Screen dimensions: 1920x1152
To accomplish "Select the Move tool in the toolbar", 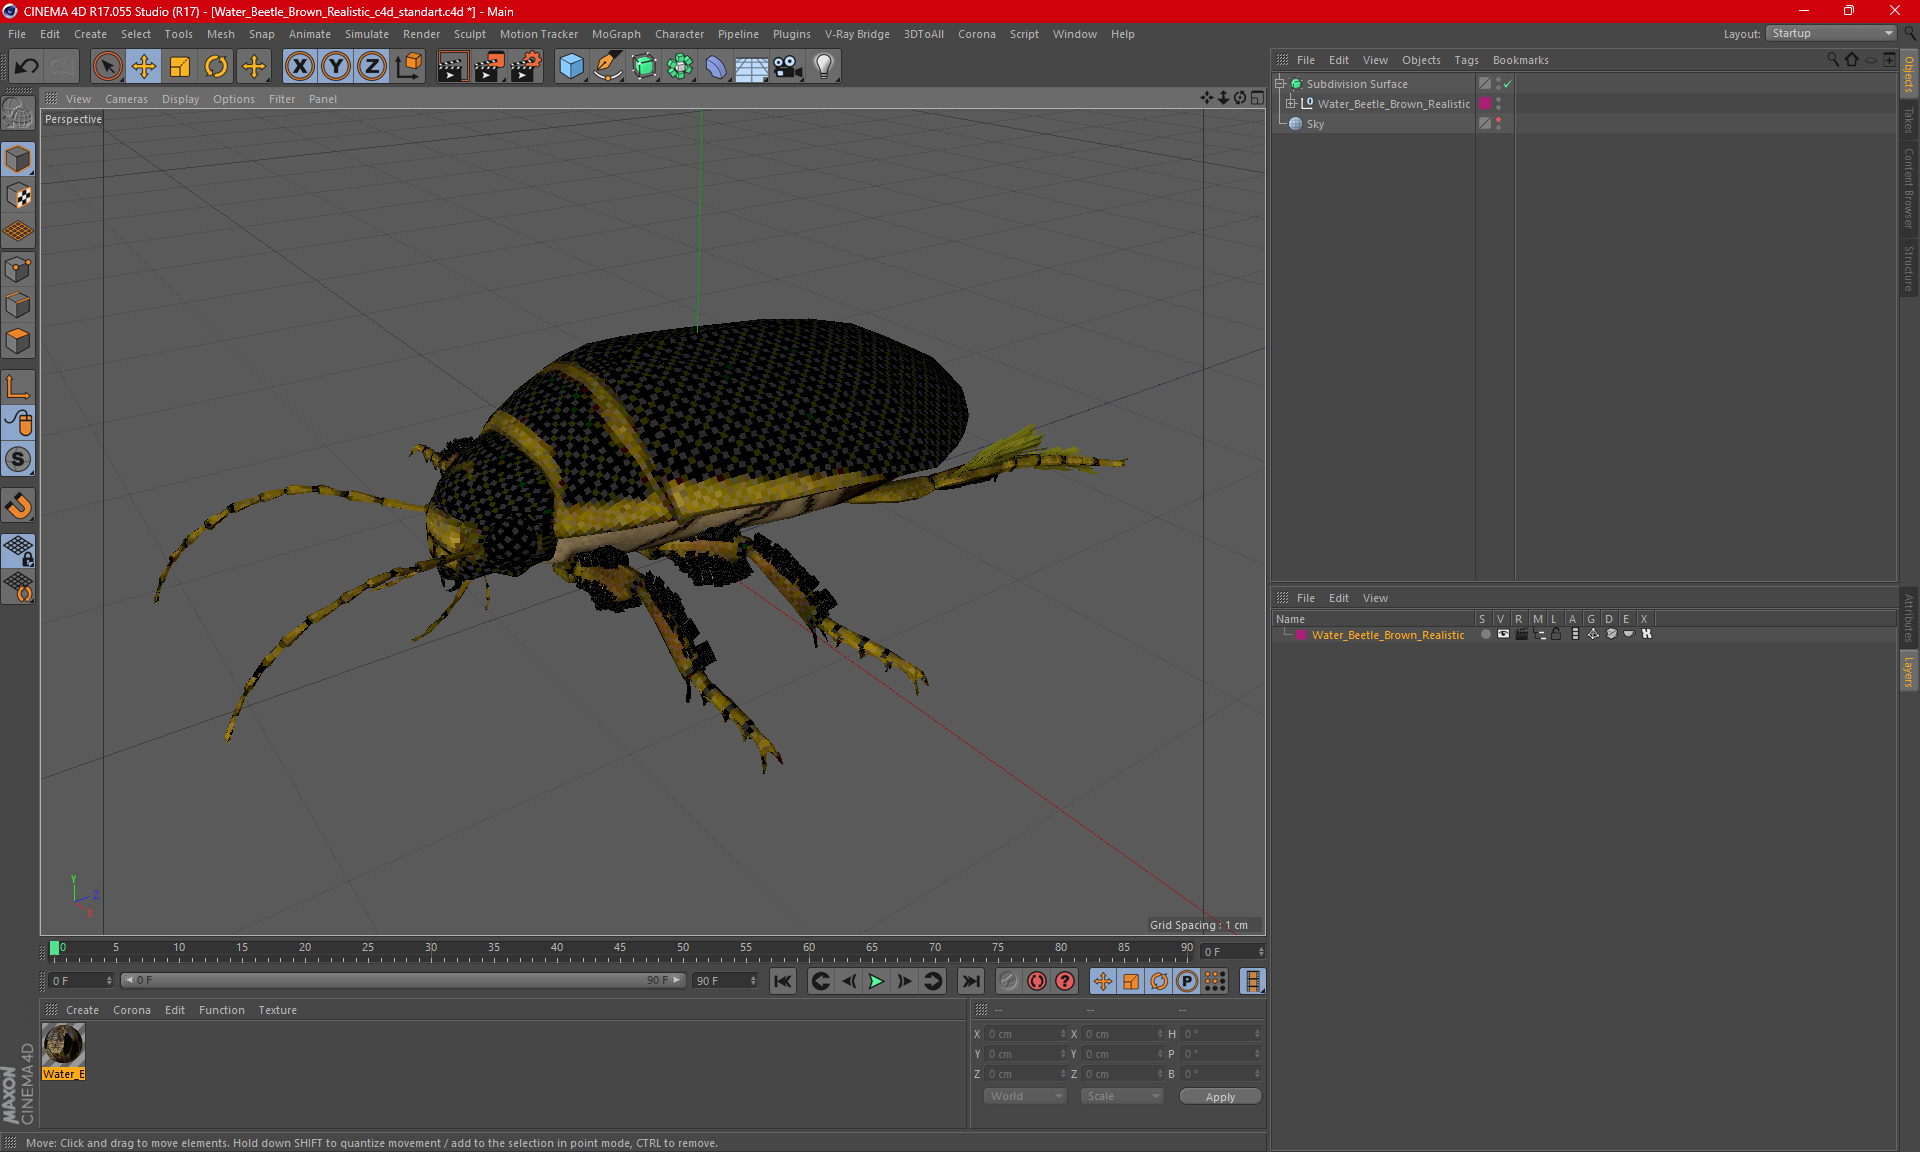I will [x=144, y=66].
